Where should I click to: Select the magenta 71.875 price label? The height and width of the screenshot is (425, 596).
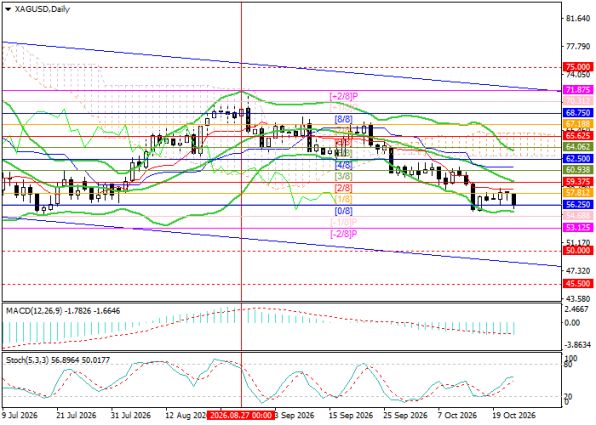[578, 90]
